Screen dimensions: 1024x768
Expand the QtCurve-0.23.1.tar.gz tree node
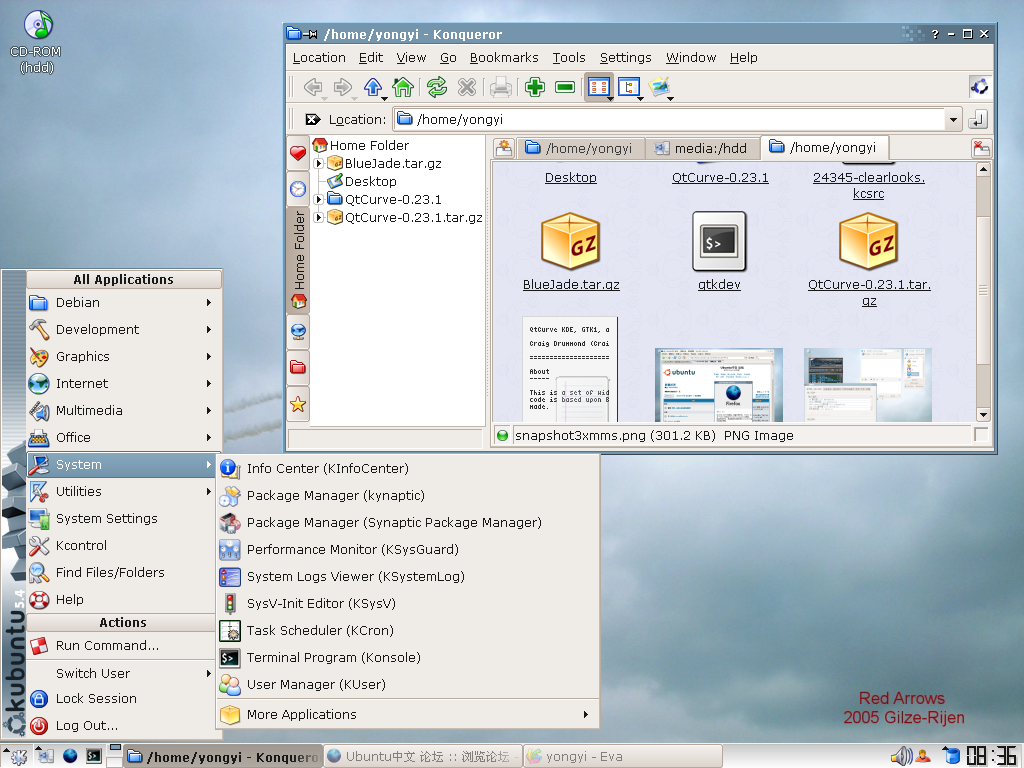coord(319,217)
